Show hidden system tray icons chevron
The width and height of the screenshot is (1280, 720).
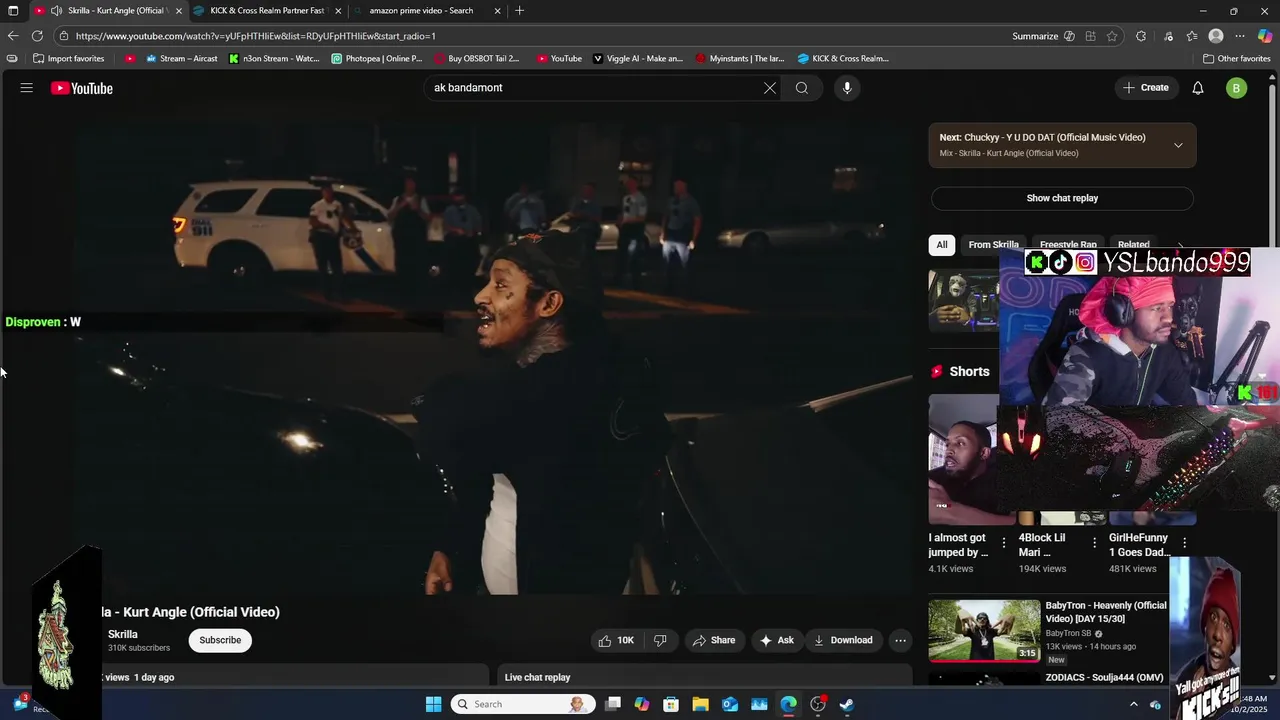tap(1133, 704)
